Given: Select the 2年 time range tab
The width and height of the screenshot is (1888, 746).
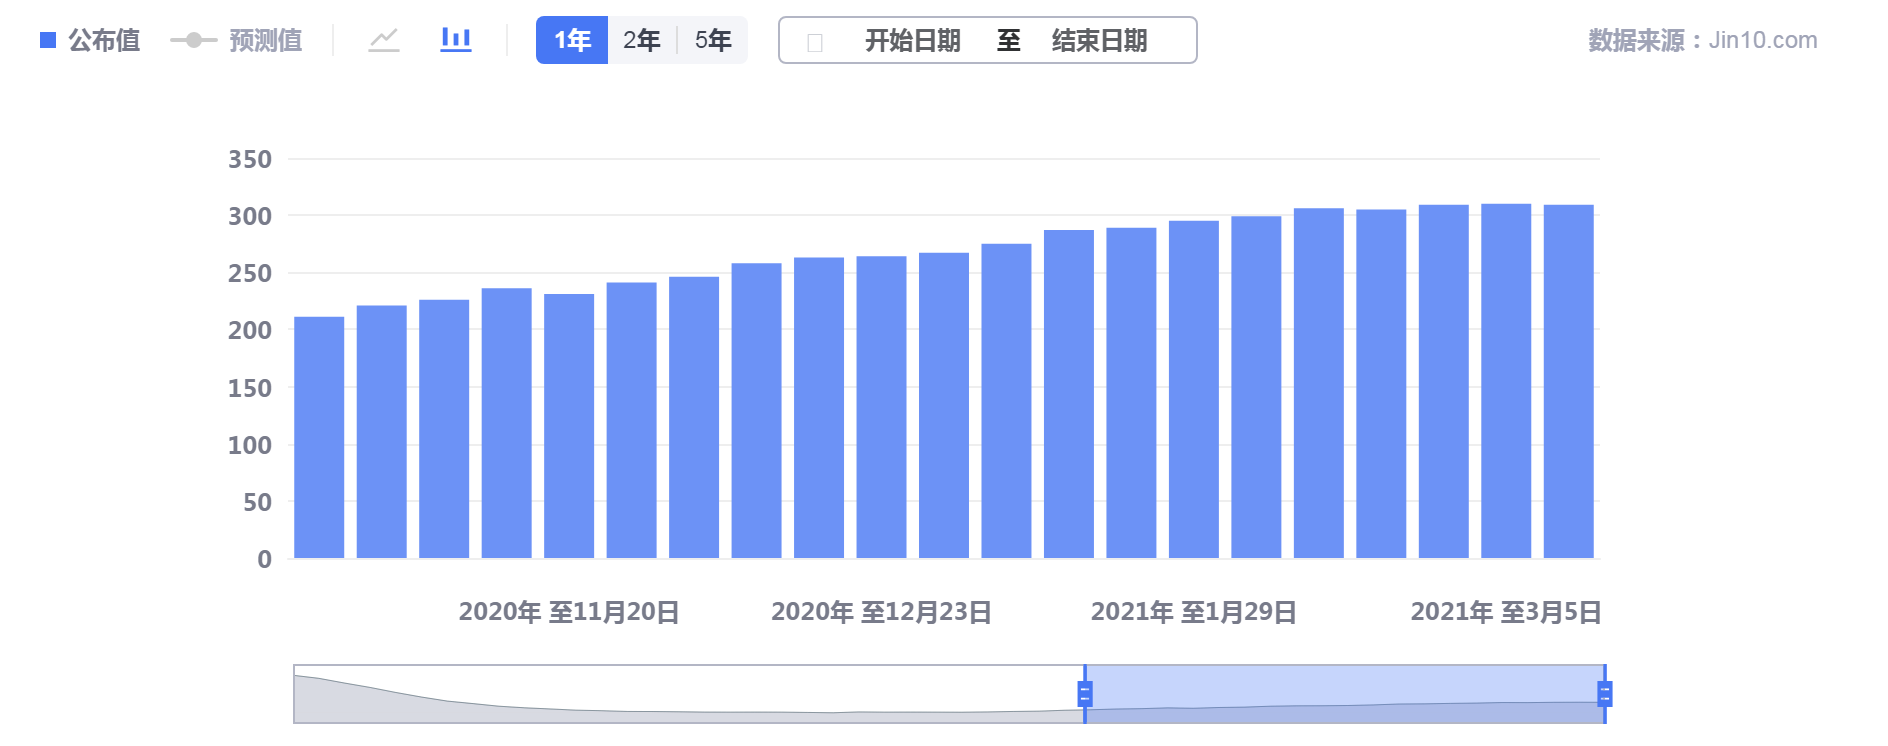Looking at the screenshot, I should [x=642, y=40].
